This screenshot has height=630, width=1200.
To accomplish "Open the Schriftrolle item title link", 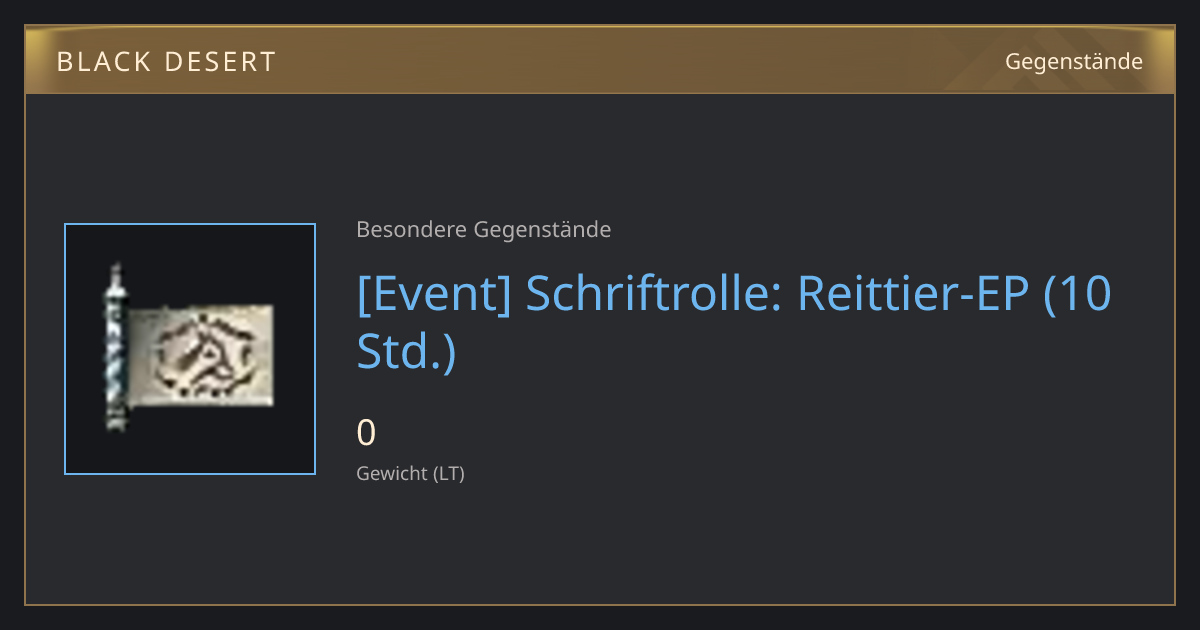I will 734,323.
